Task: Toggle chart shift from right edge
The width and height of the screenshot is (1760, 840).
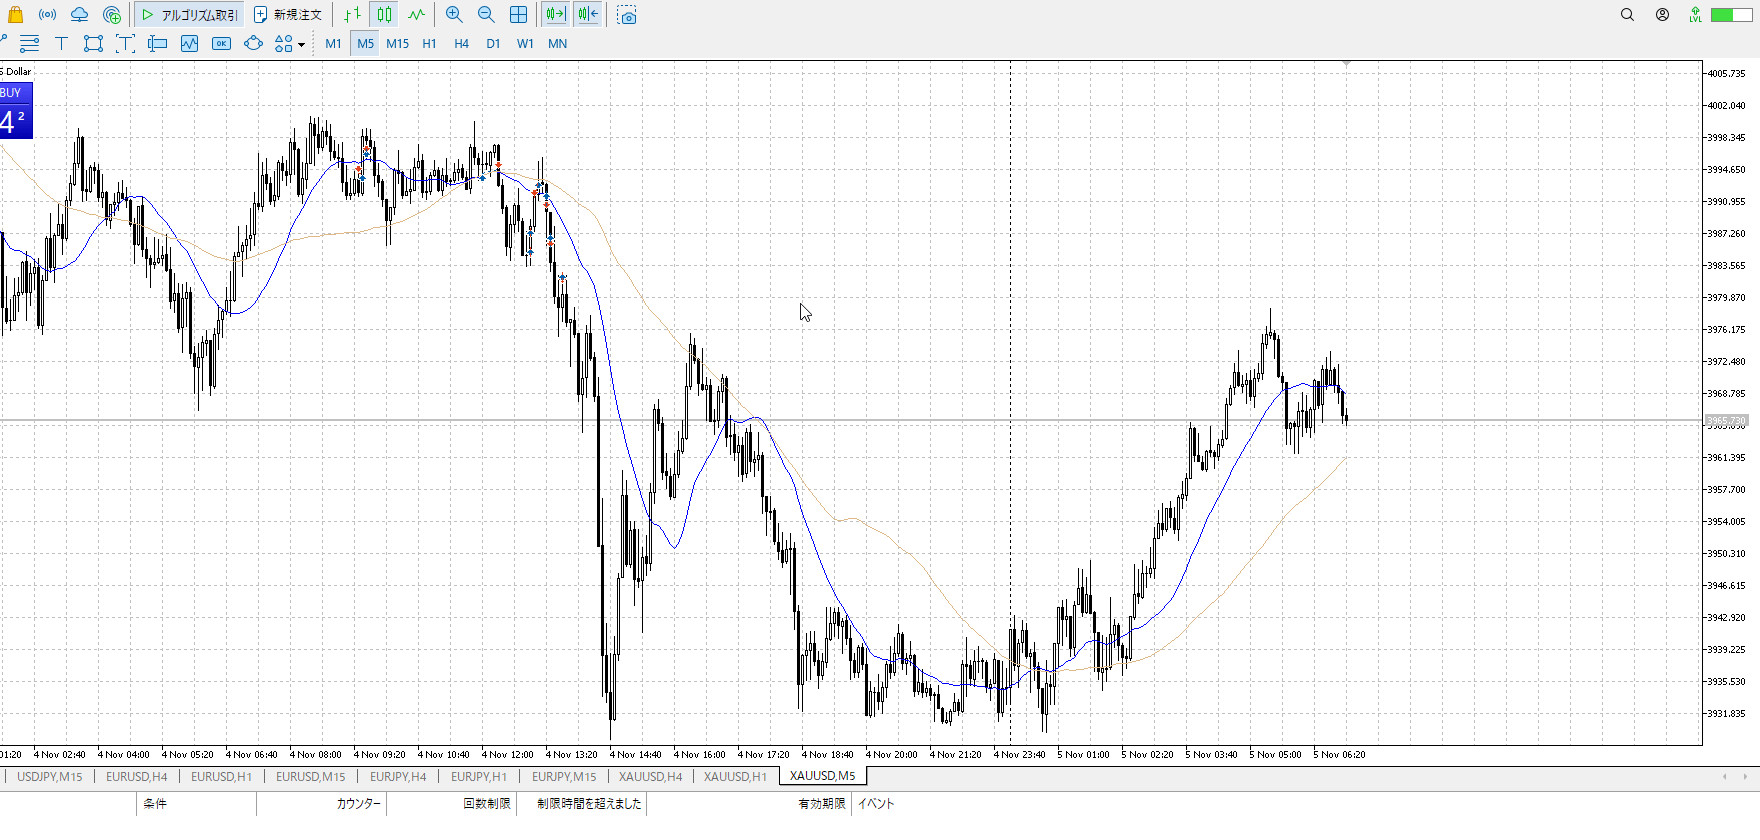Action: point(588,15)
